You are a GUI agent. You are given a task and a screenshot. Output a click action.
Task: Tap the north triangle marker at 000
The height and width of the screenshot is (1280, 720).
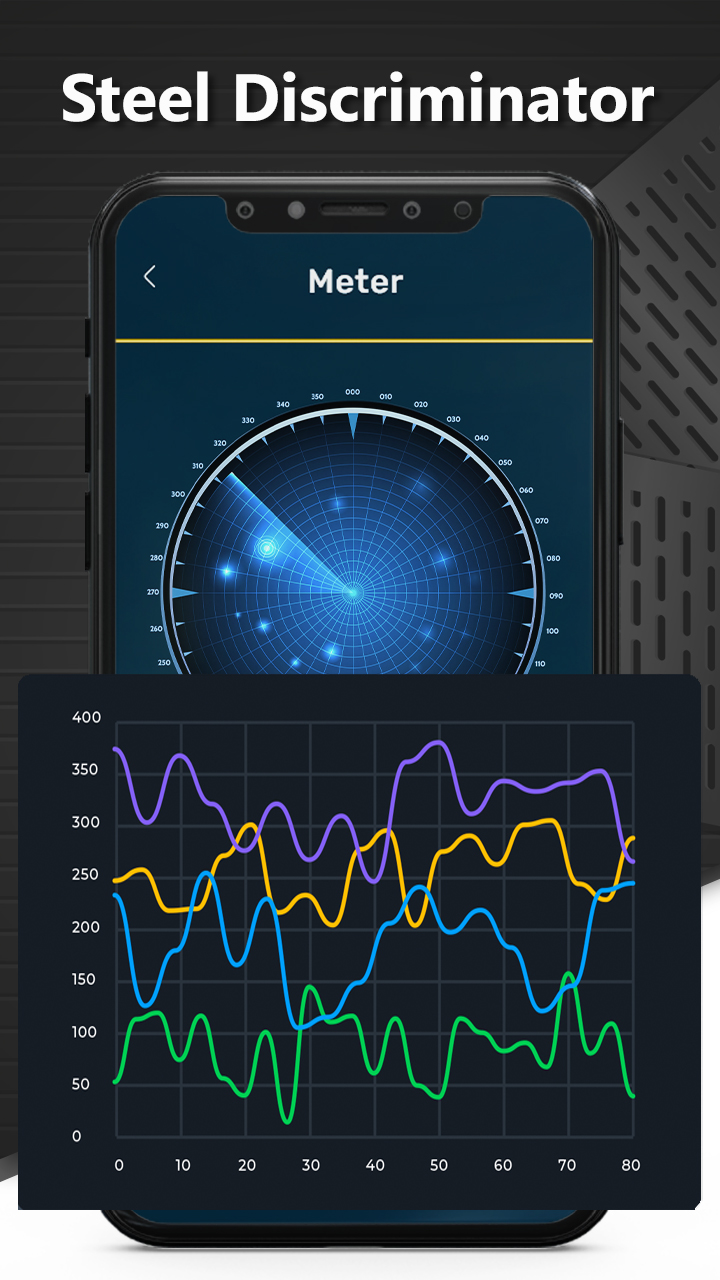(352, 423)
